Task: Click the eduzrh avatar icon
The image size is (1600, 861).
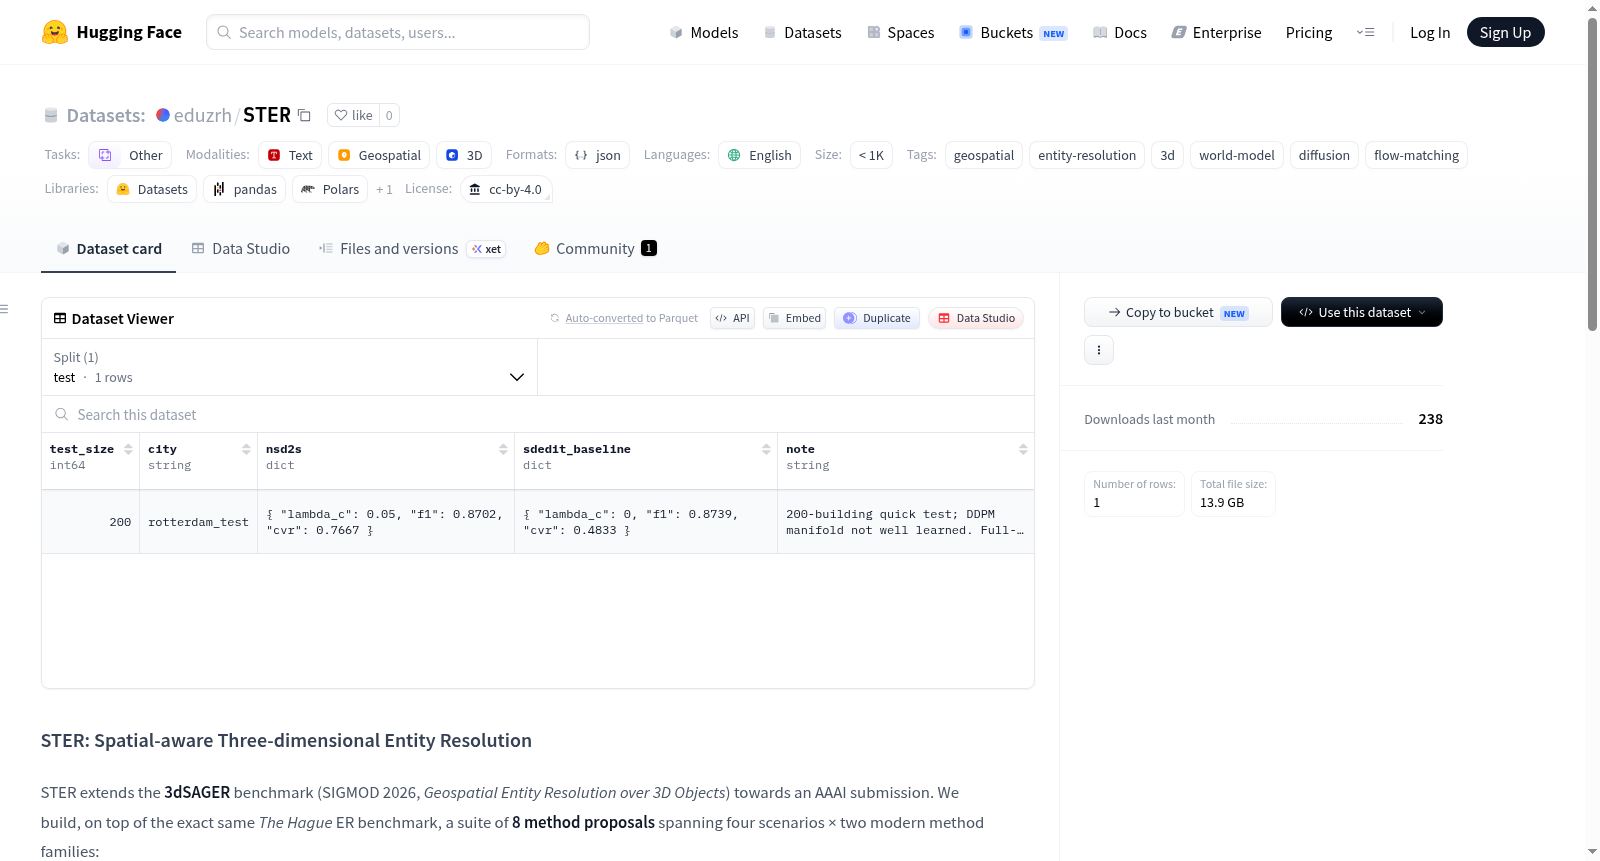Action: (163, 115)
